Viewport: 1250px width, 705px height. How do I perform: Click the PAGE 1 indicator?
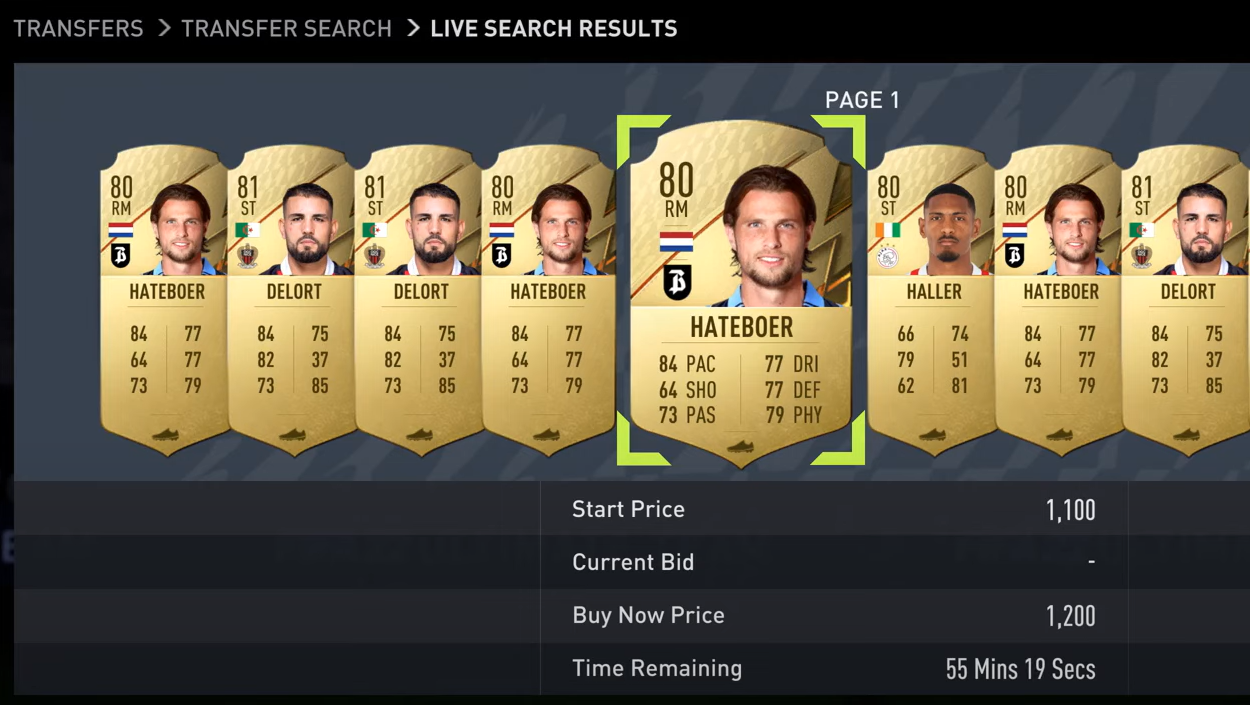pos(862,100)
